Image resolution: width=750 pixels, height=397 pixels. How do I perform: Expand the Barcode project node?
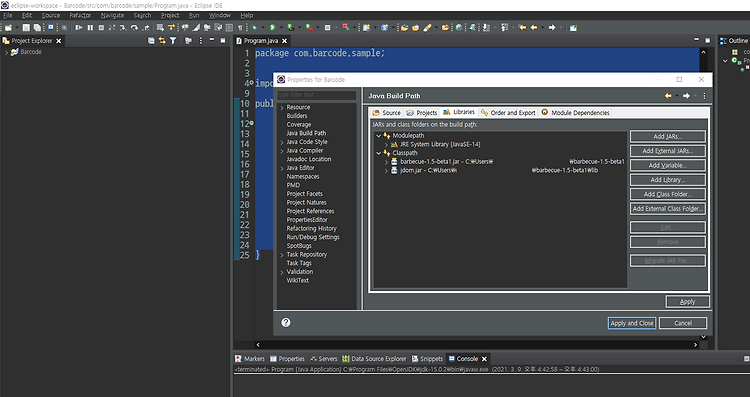pyautogui.click(x=6, y=52)
